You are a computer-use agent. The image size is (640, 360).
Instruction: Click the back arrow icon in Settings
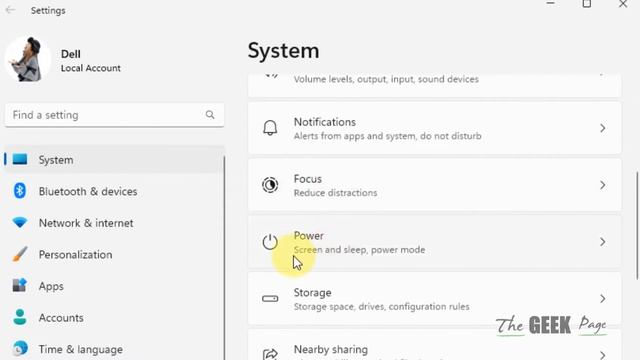coord(10,10)
